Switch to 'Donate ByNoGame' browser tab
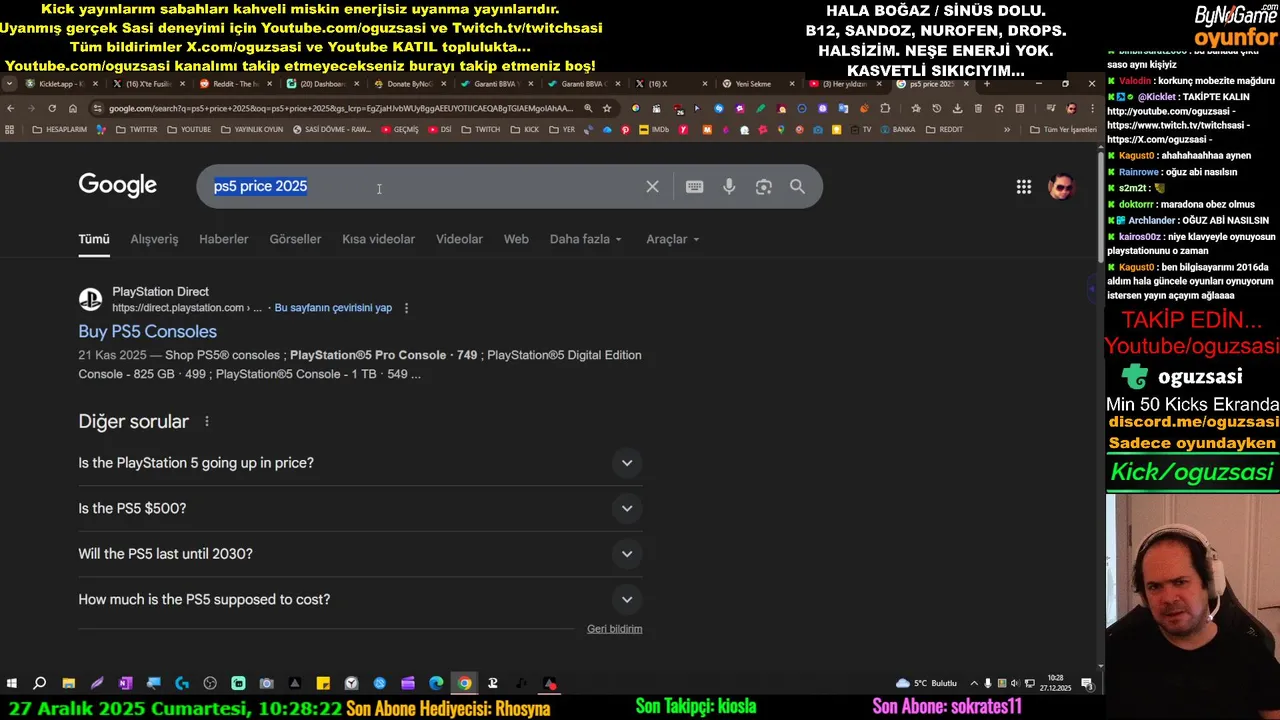 410,84
